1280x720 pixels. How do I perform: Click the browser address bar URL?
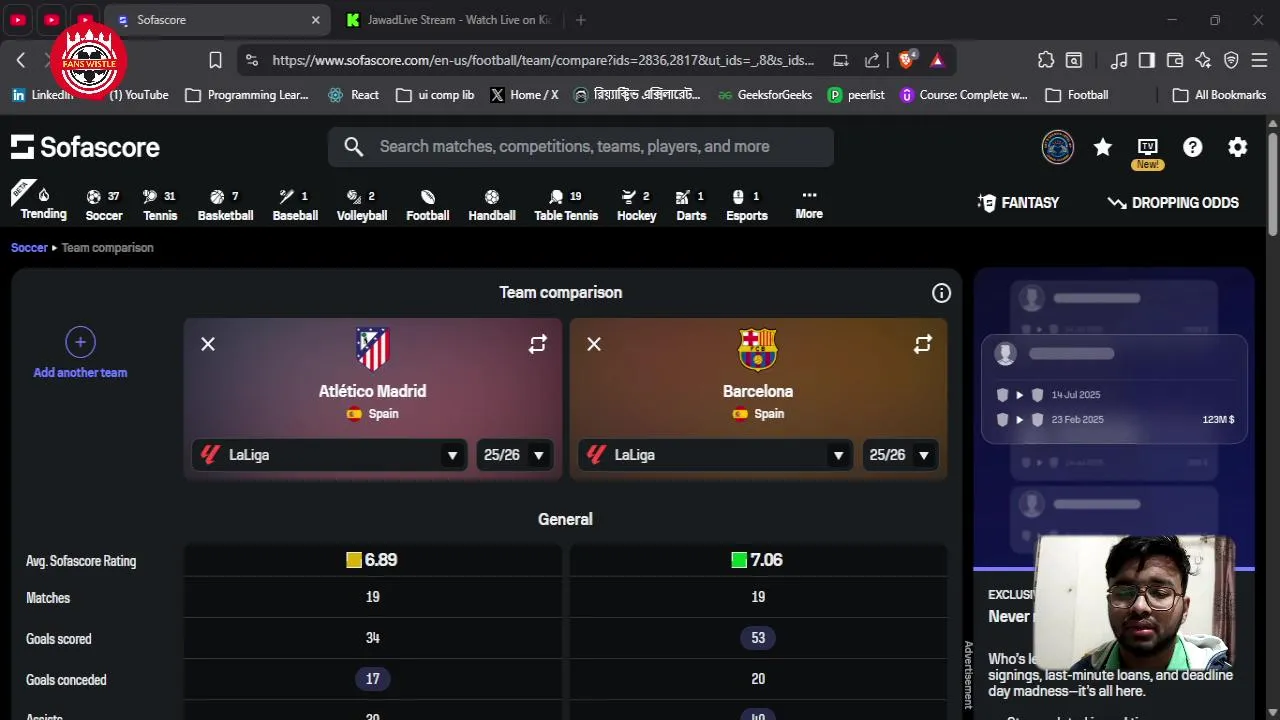[543, 60]
